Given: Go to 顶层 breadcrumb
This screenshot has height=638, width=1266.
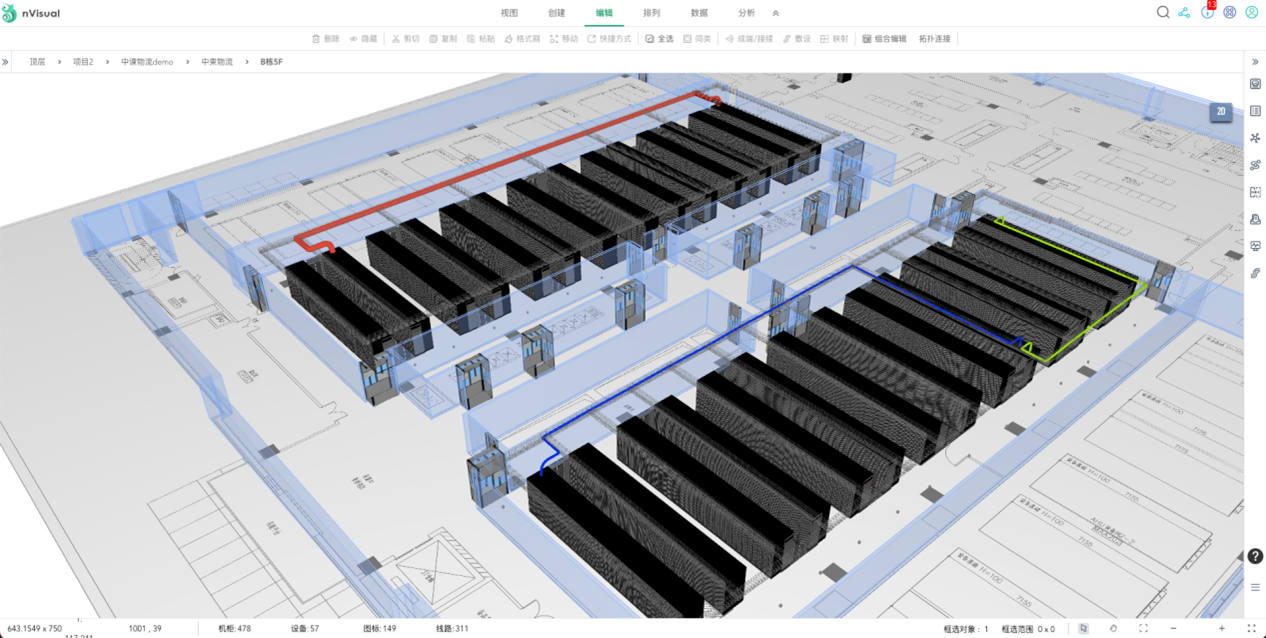Looking at the screenshot, I should point(37,62).
